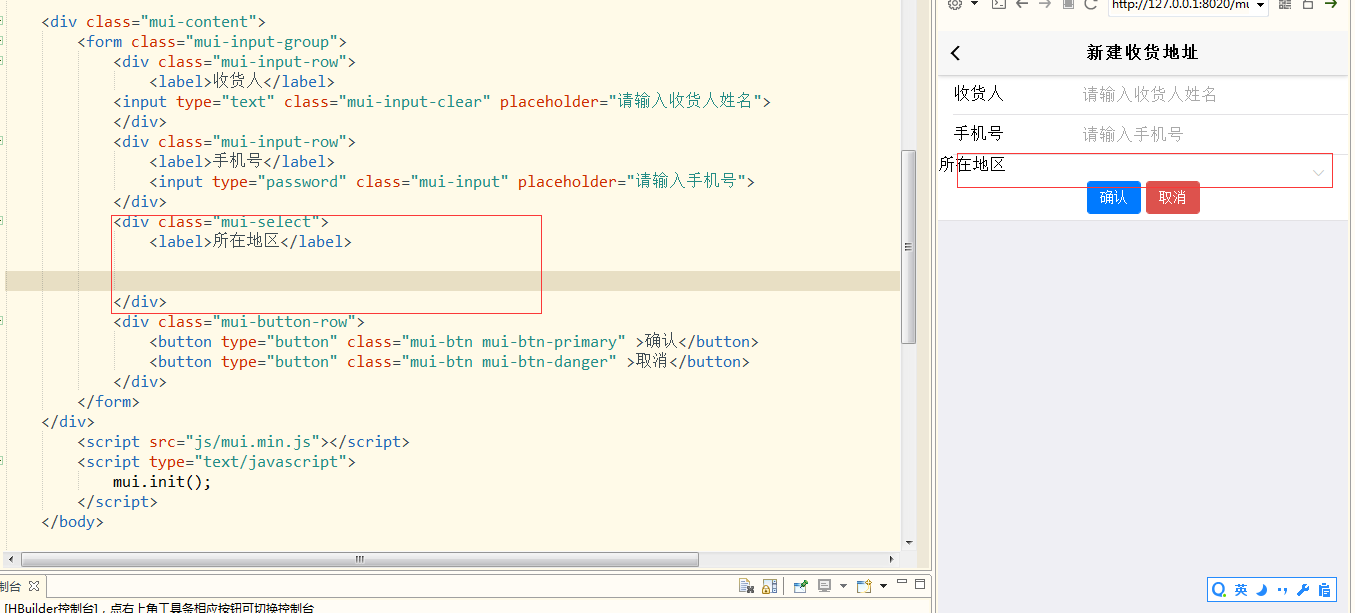Click the blue 确认 button
Viewport: 1355px width, 613px height.
1113,197
